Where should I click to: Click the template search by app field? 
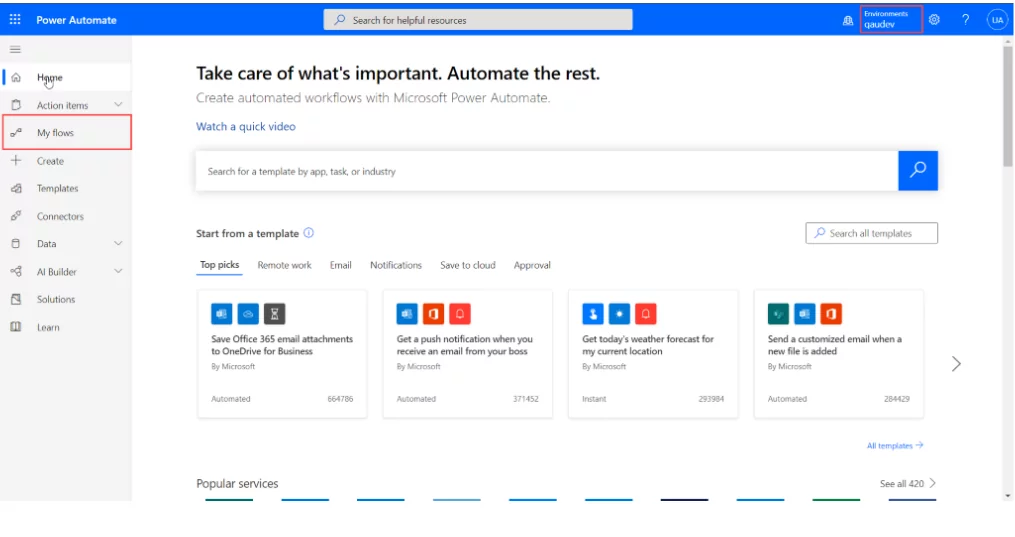pyautogui.click(x=547, y=171)
